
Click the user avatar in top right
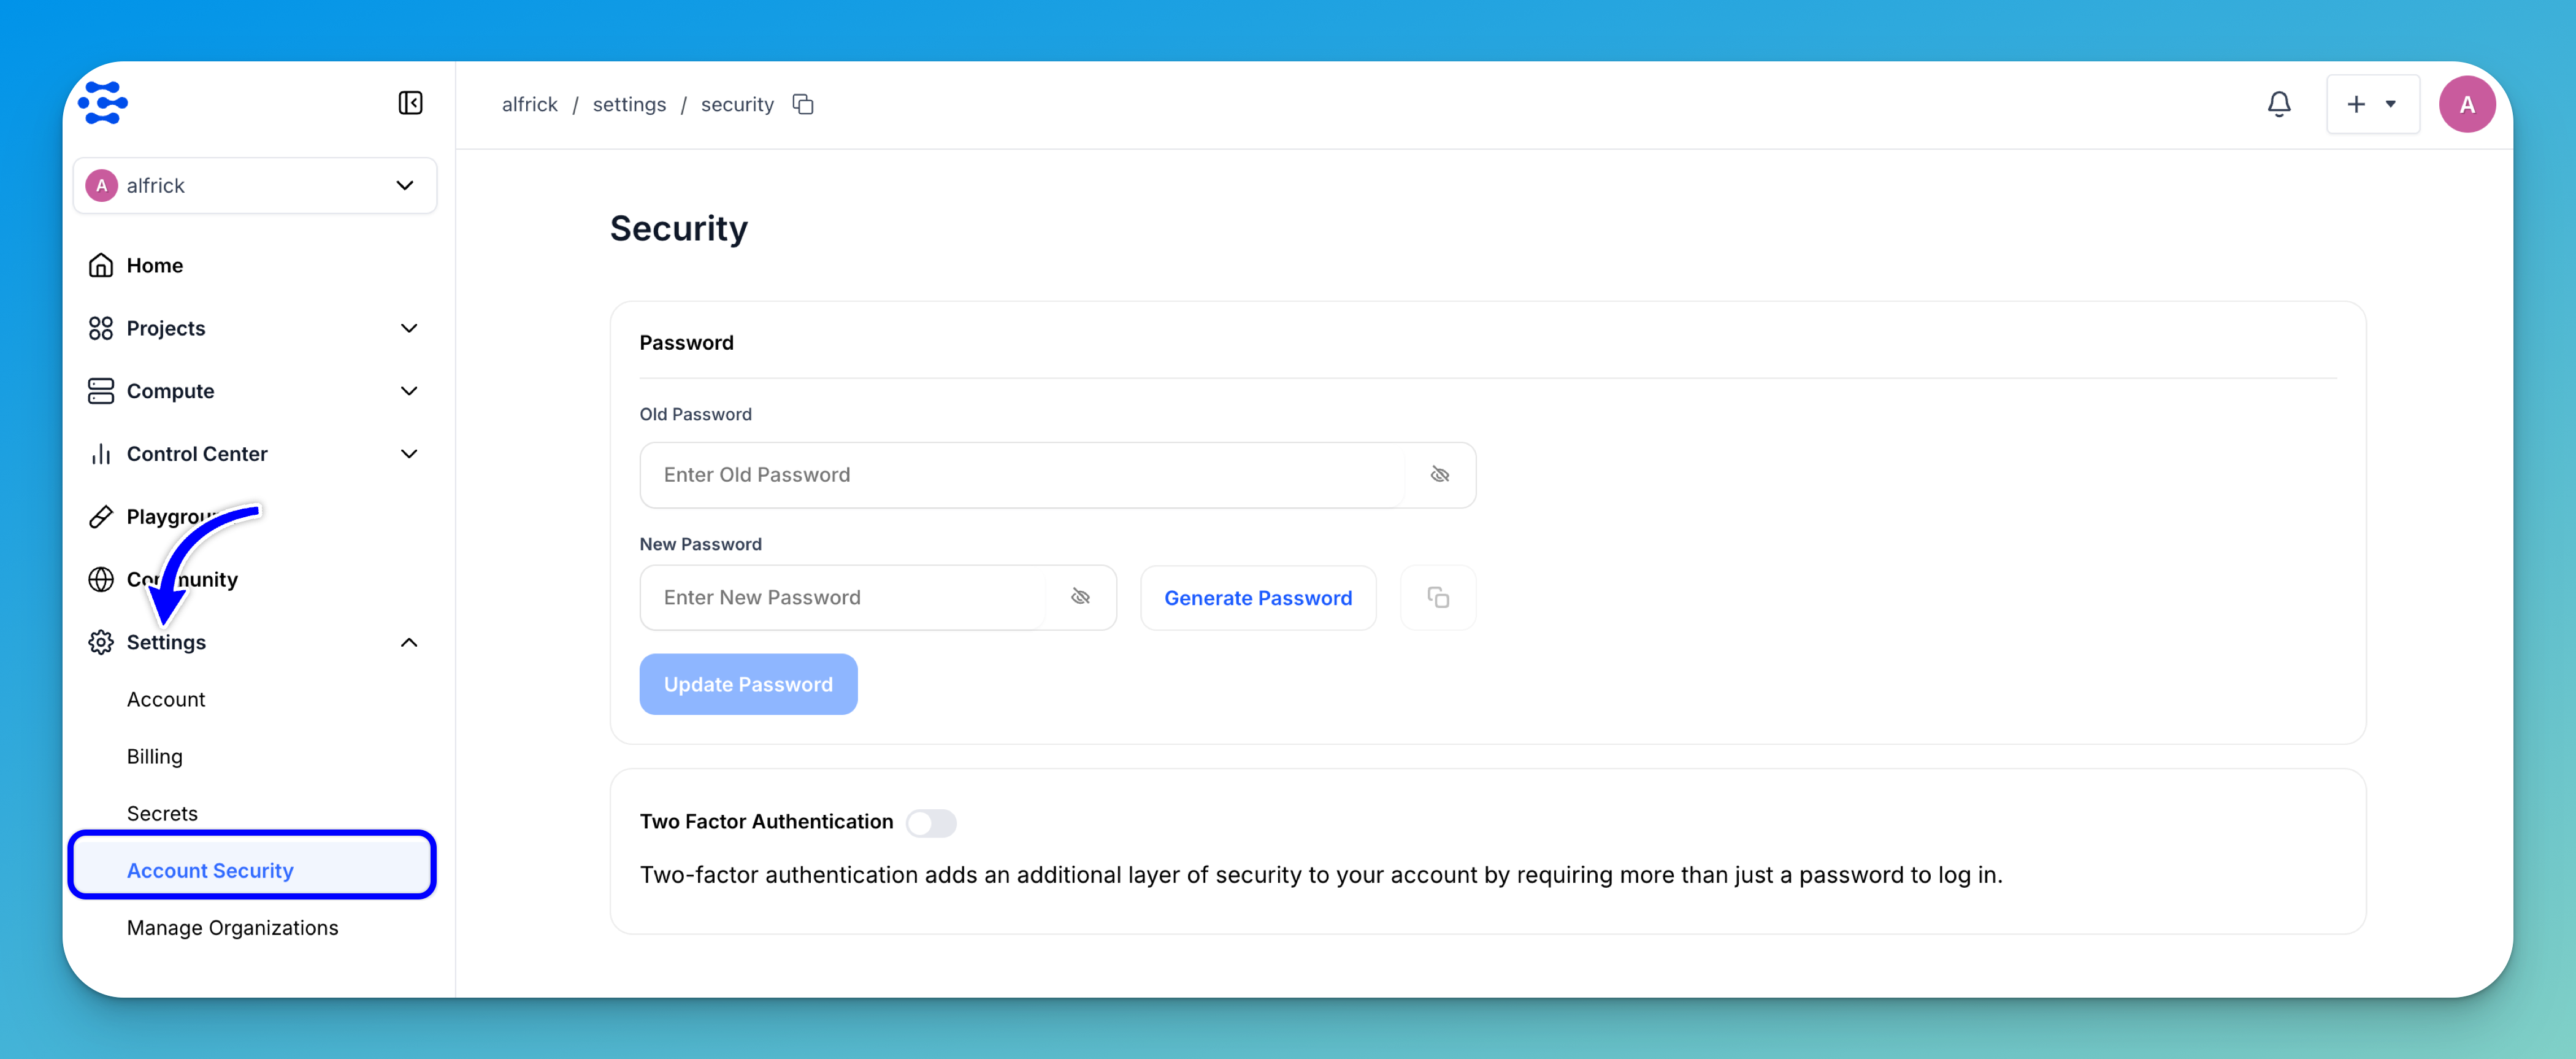pyautogui.click(x=2466, y=104)
